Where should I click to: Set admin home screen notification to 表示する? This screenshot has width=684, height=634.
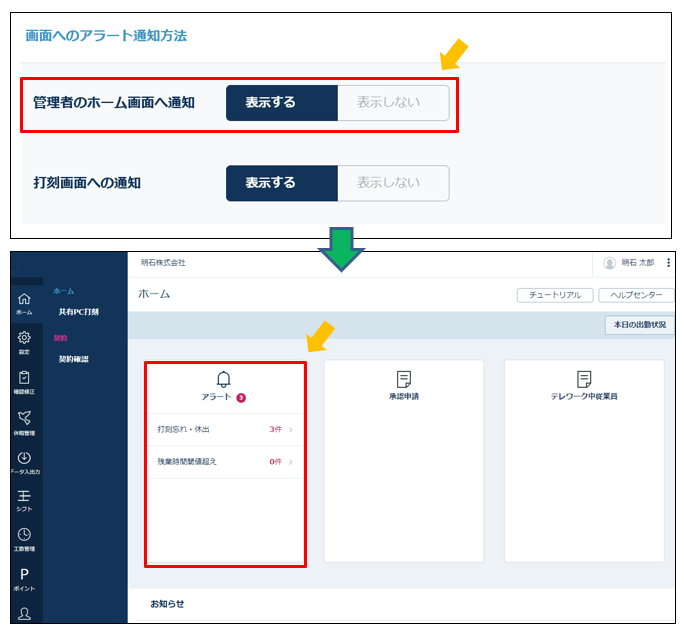click(x=282, y=103)
